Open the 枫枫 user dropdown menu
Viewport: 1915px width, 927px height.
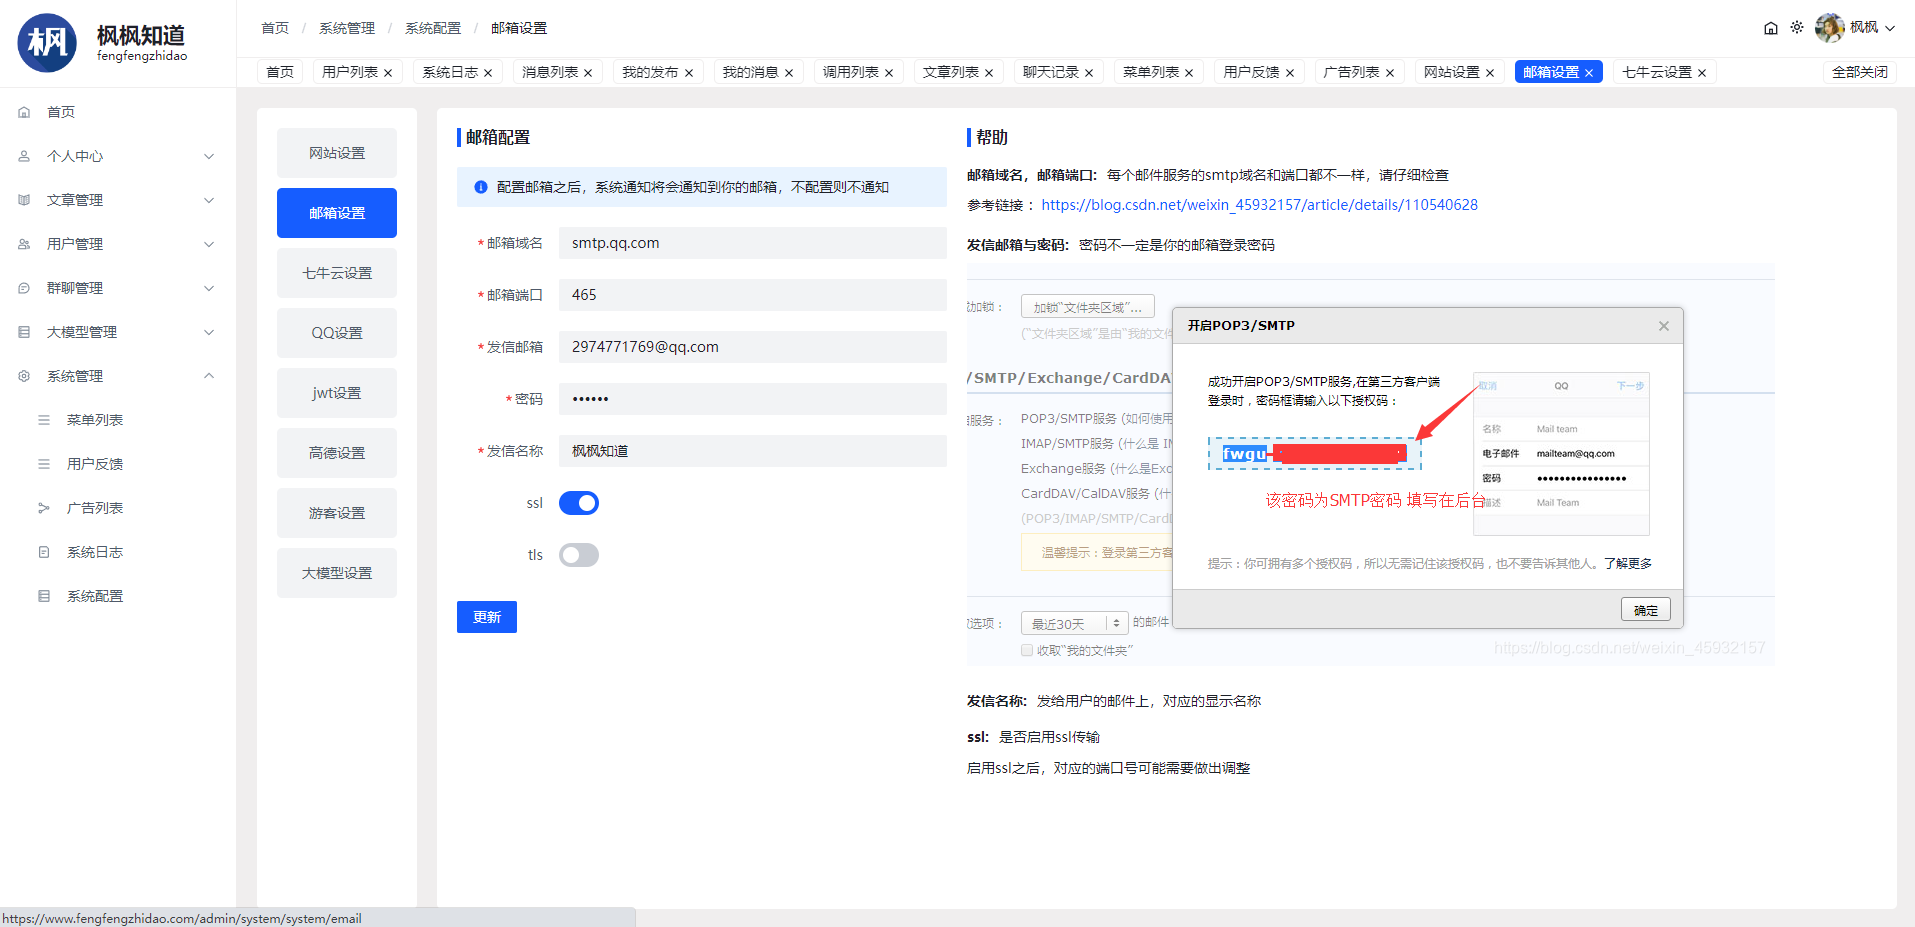[1870, 28]
